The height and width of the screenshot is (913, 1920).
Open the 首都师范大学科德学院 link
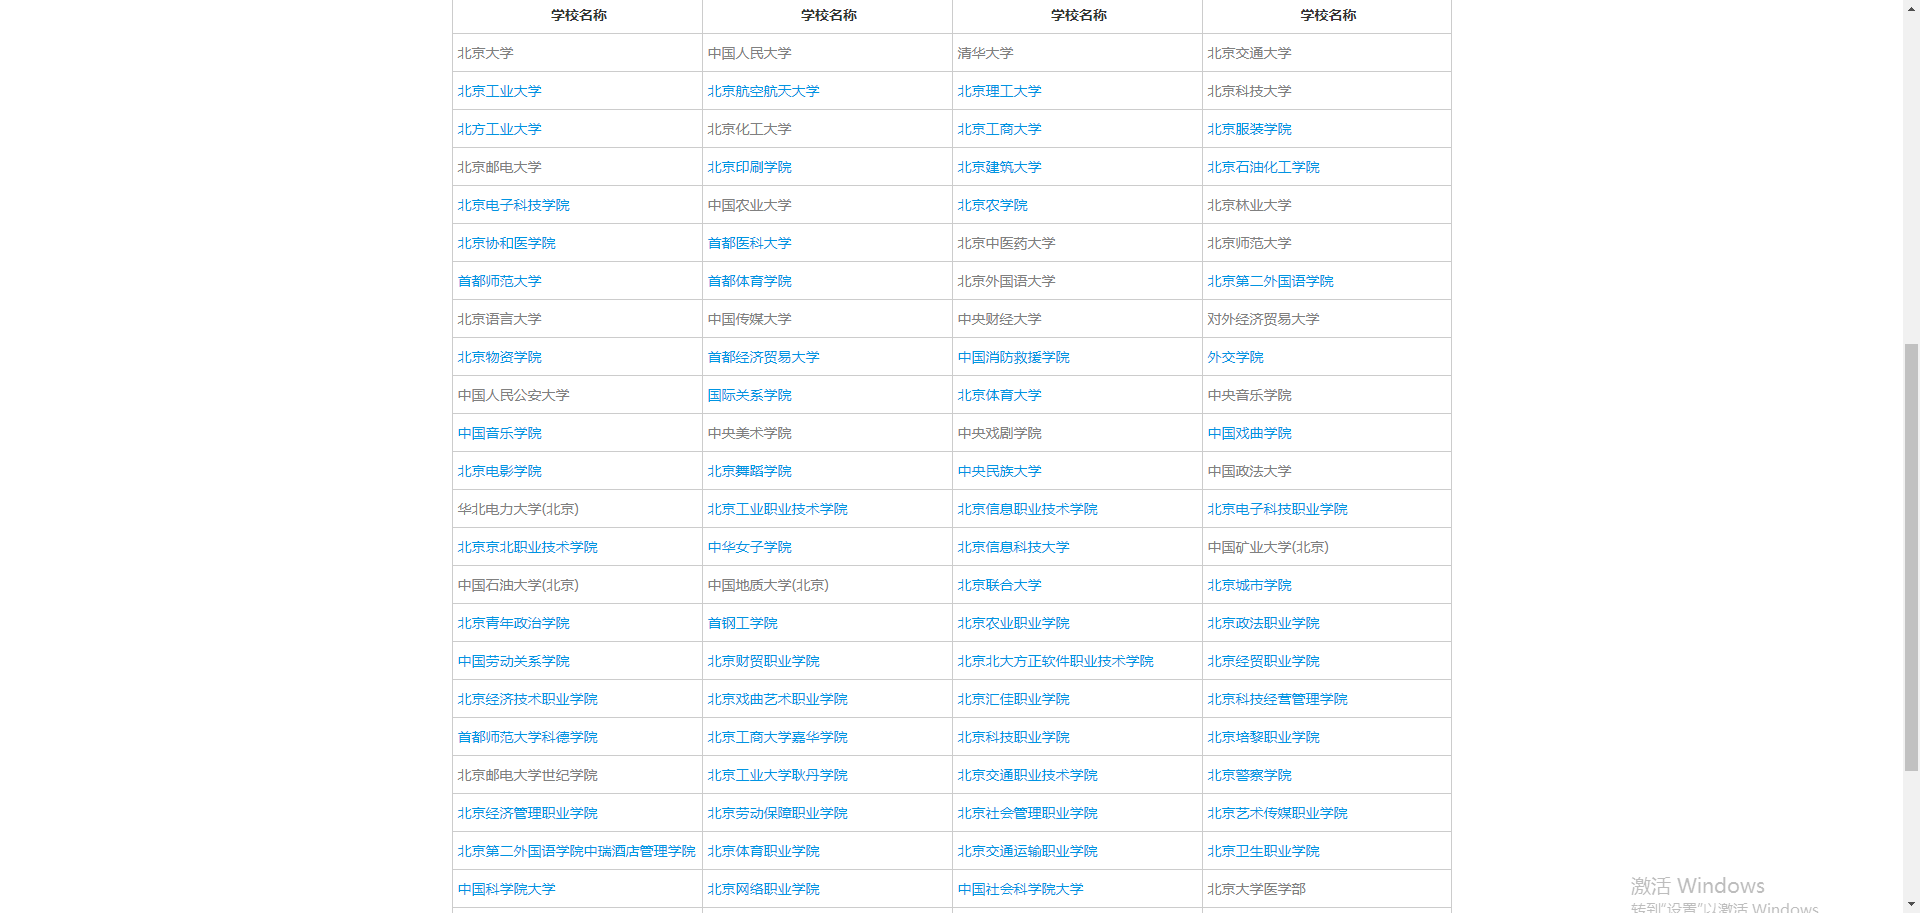click(527, 737)
